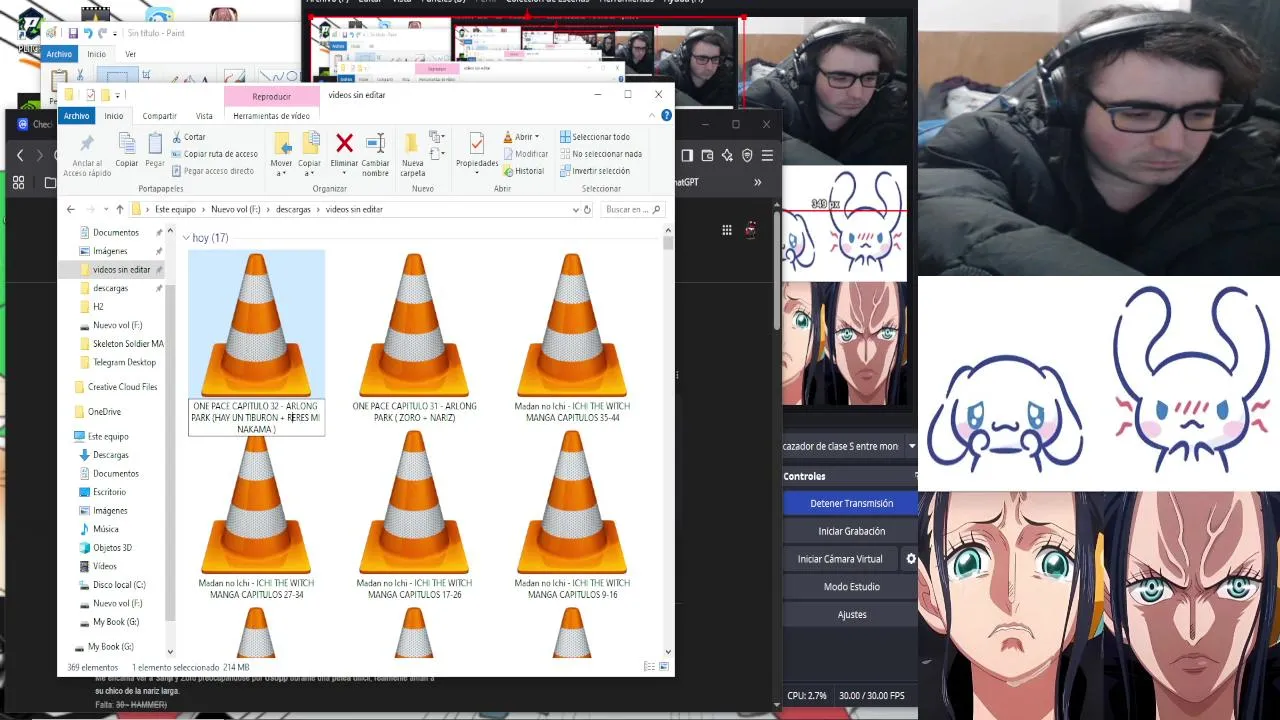Switch to large icons view in status bar

coord(663,667)
